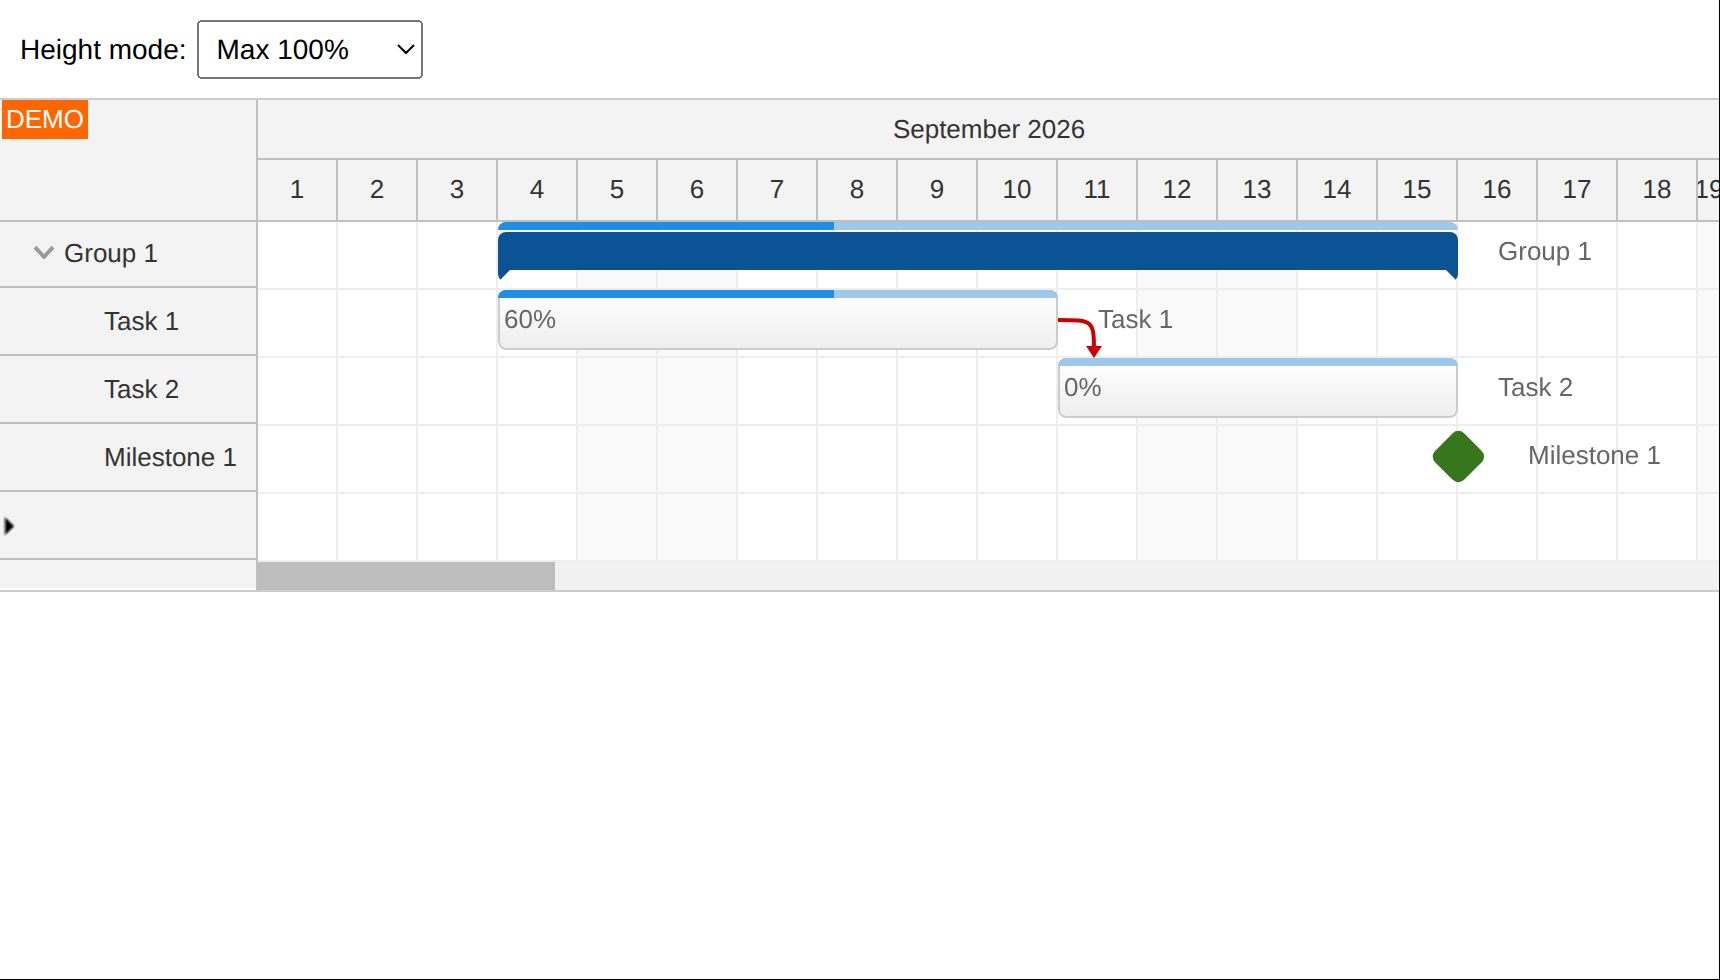Collapse Group 1 with the chevron
The image size is (1720, 980).
[43, 253]
